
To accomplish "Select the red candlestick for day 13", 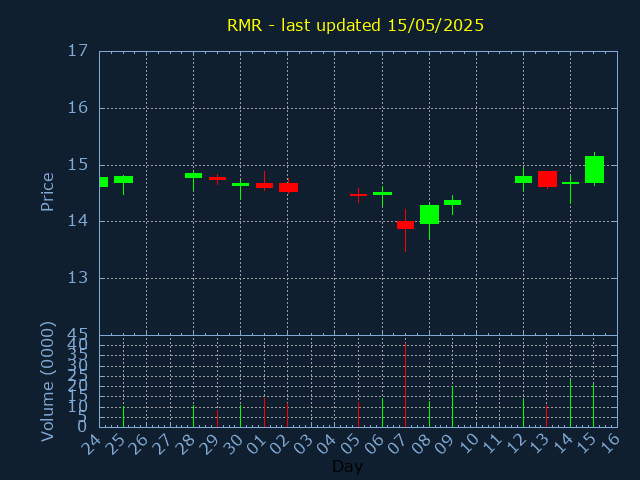I will pos(547,179).
